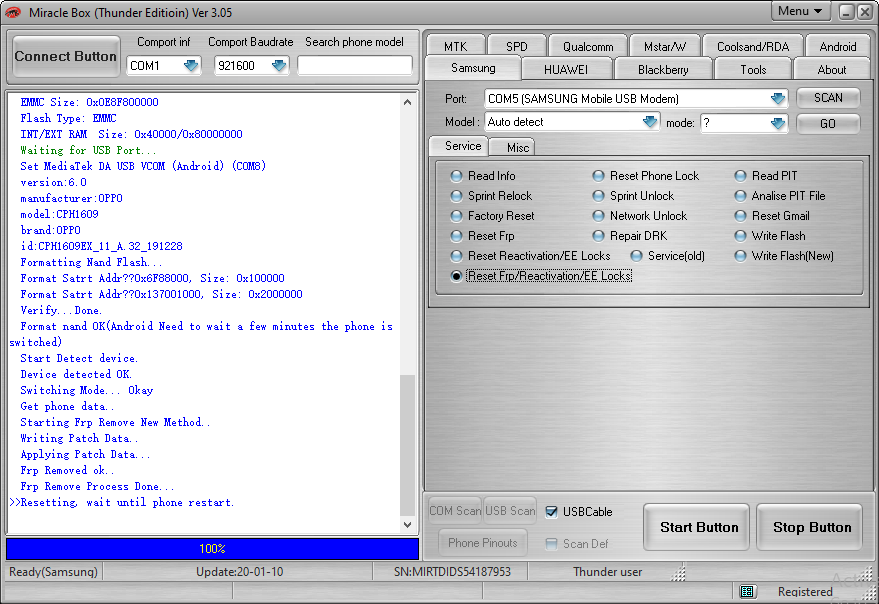Click the Thunder user status text
This screenshot has height=604, width=879.
coord(607,571)
